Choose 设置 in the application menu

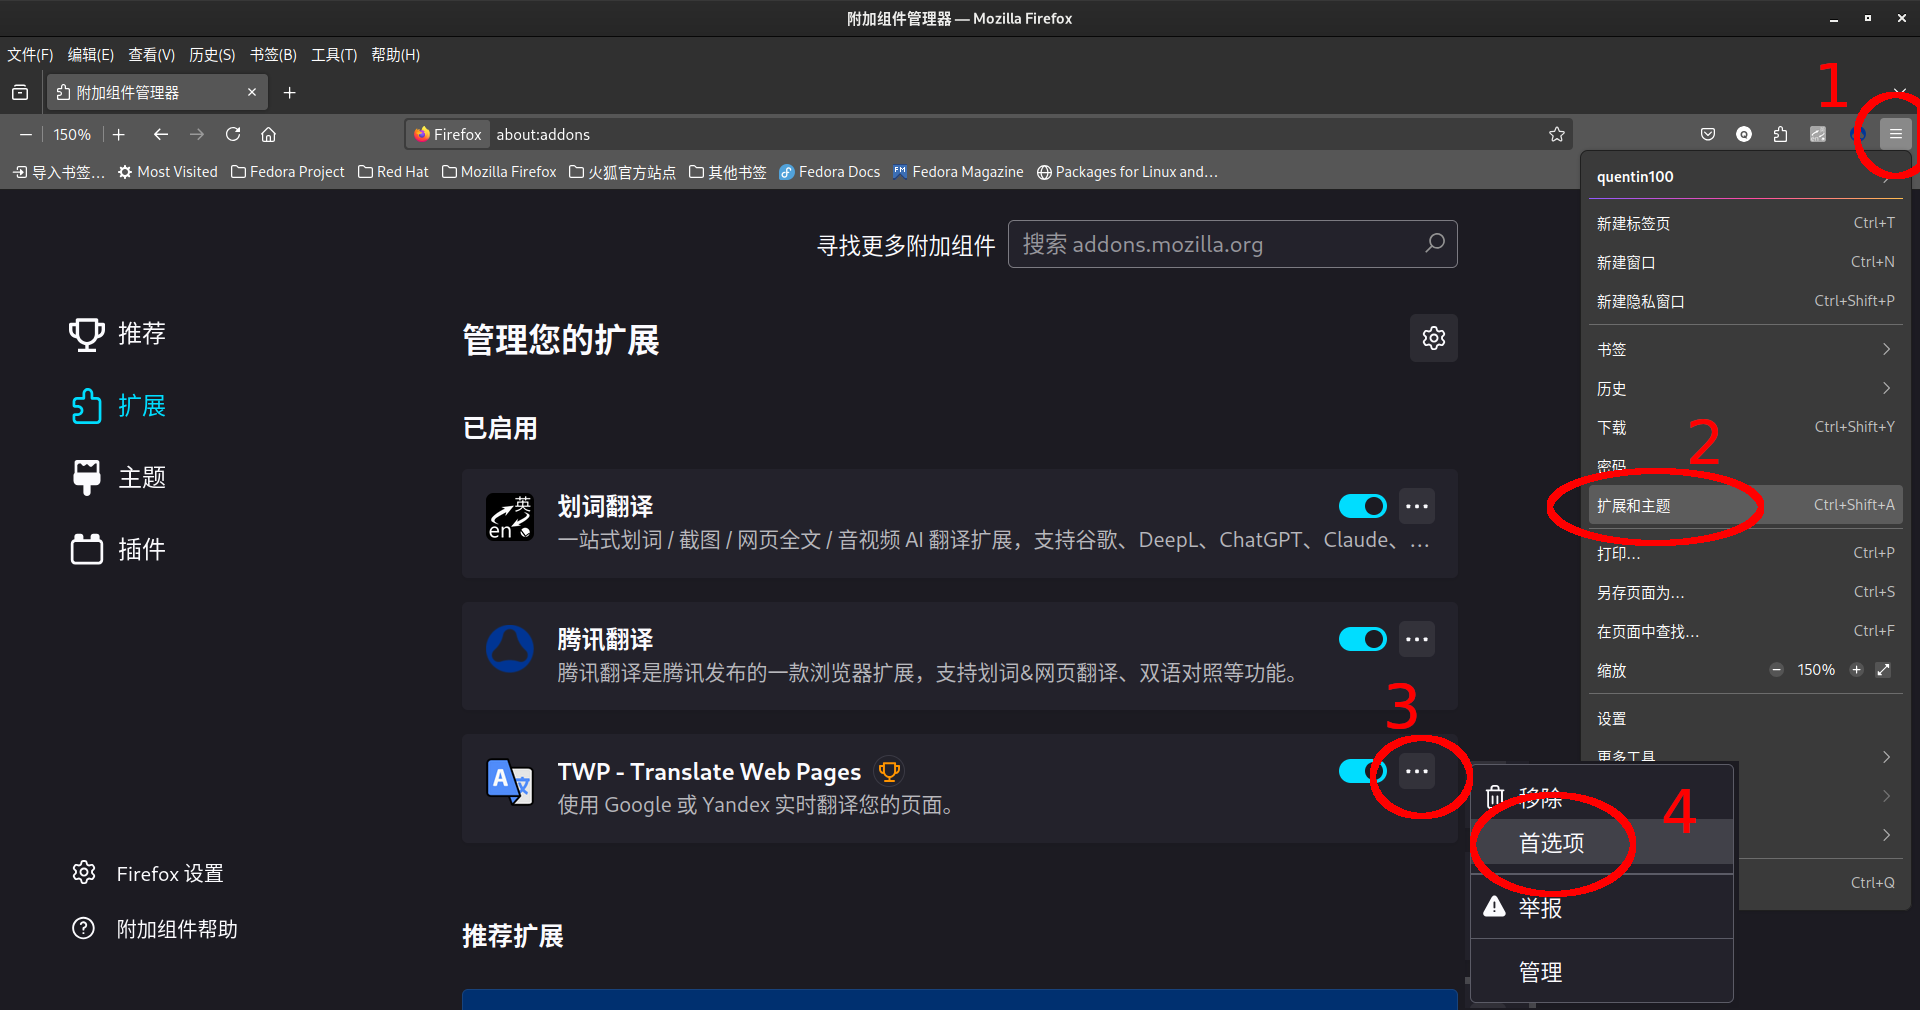1745,718
